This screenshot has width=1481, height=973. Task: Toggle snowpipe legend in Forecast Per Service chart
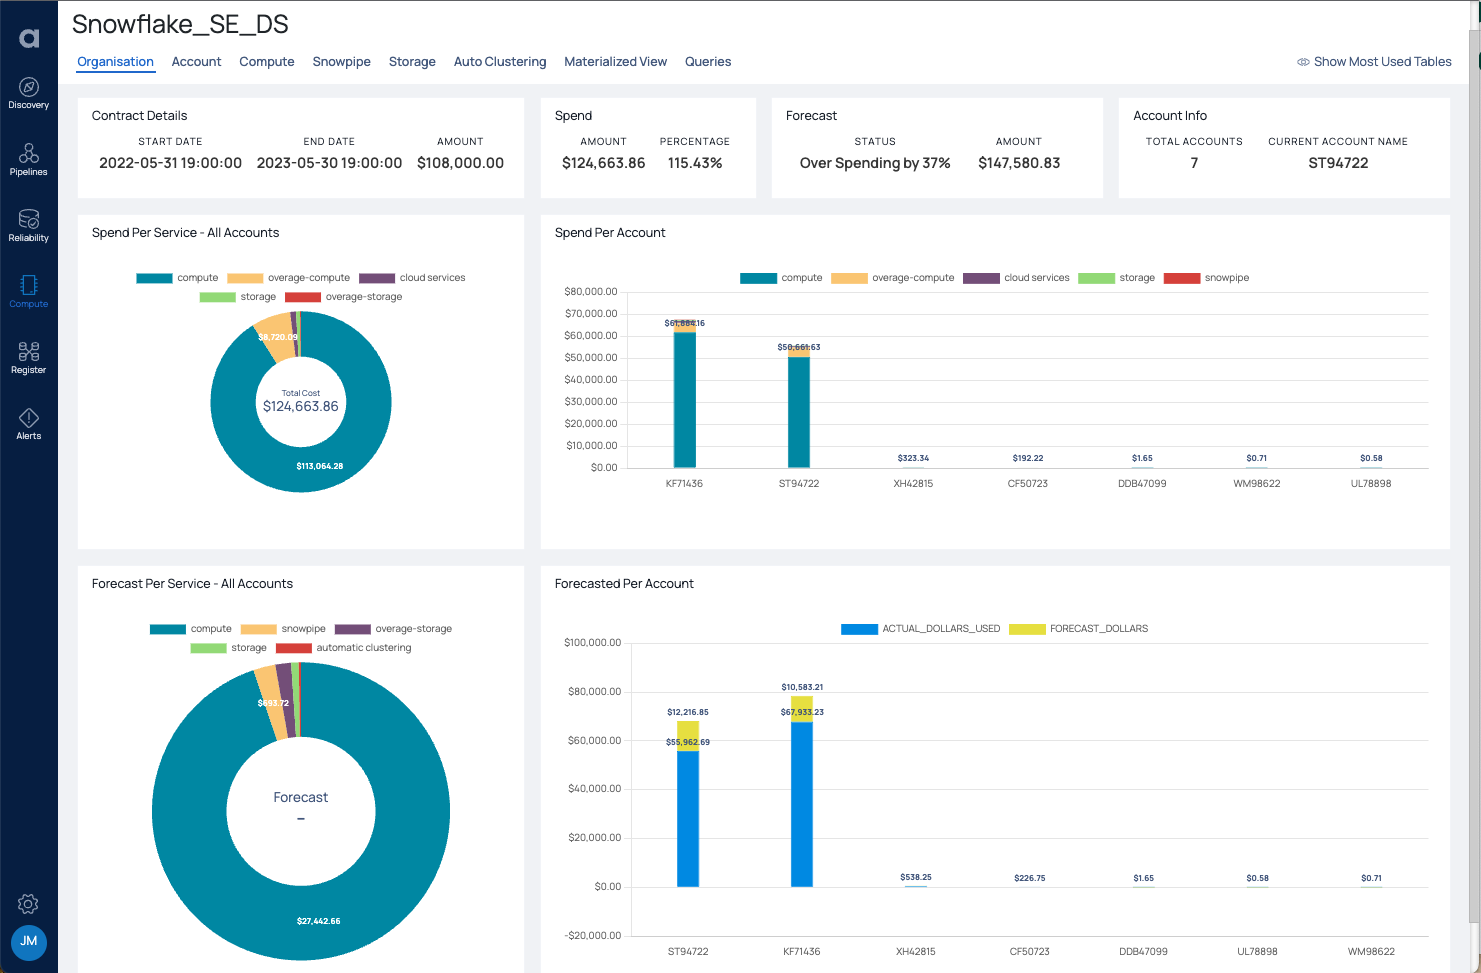[x=283, y=629]
